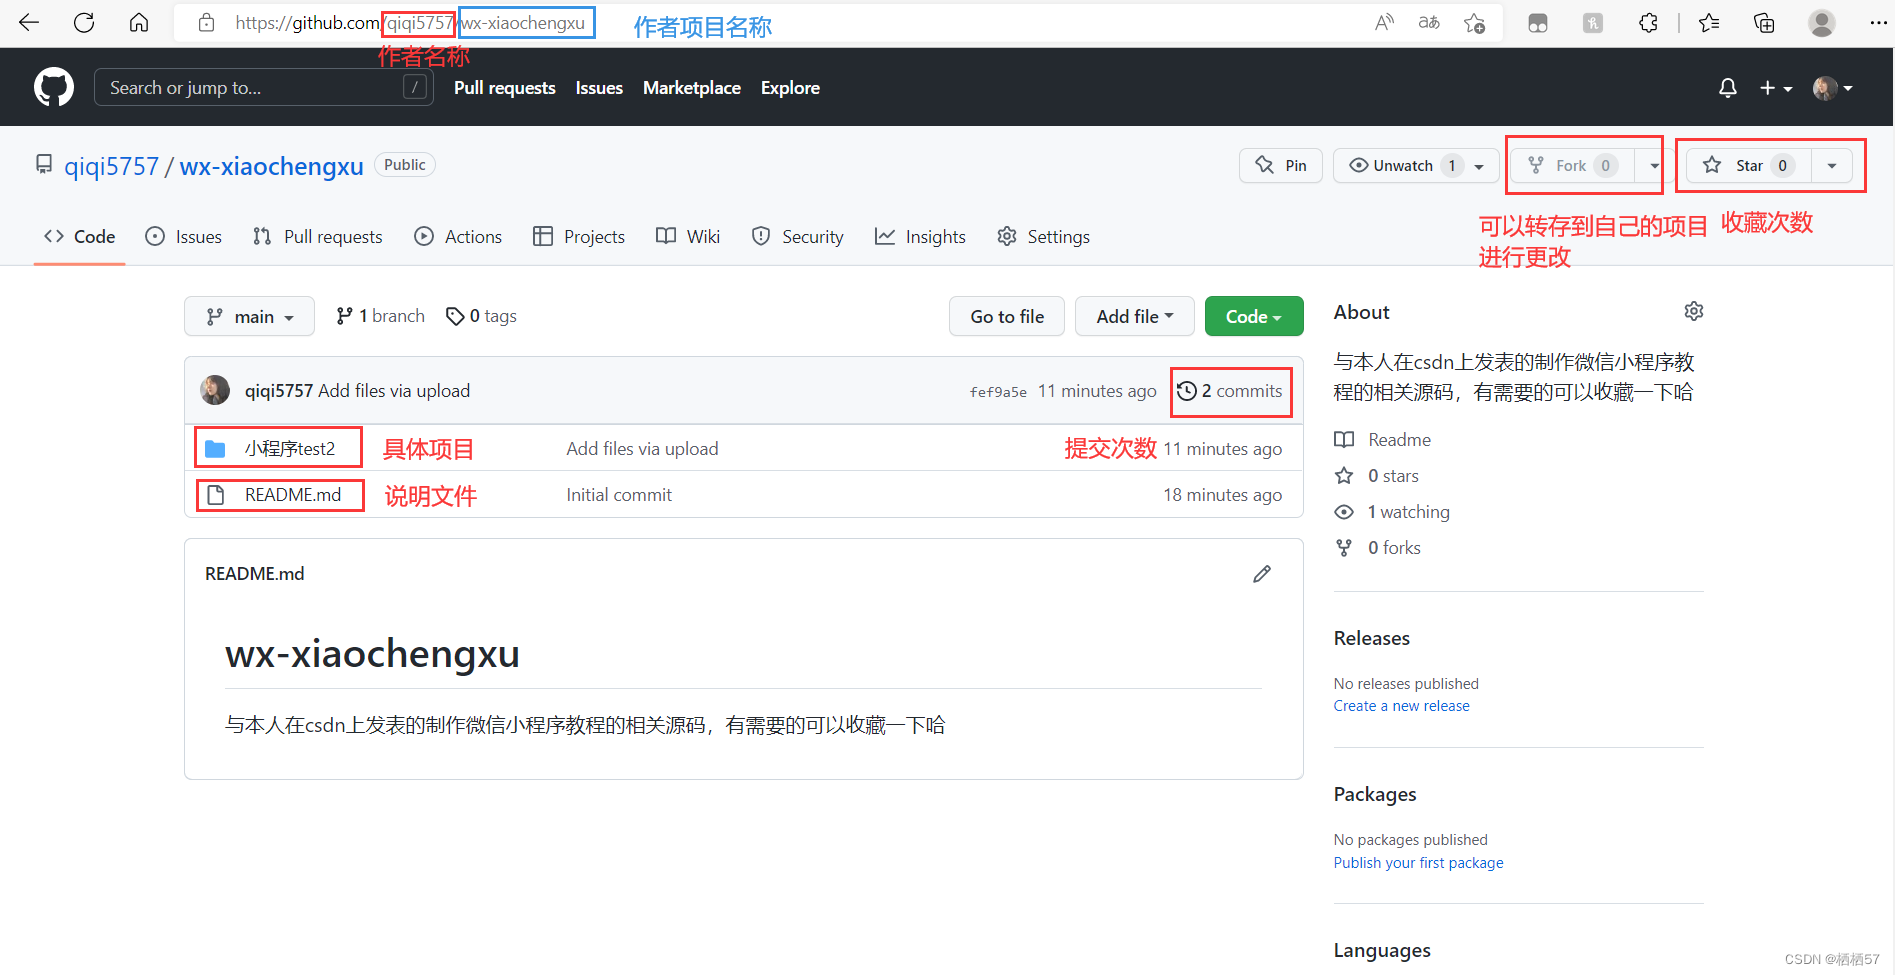
Task: Open the 小程序test2 folder
Action: [290, 449]
